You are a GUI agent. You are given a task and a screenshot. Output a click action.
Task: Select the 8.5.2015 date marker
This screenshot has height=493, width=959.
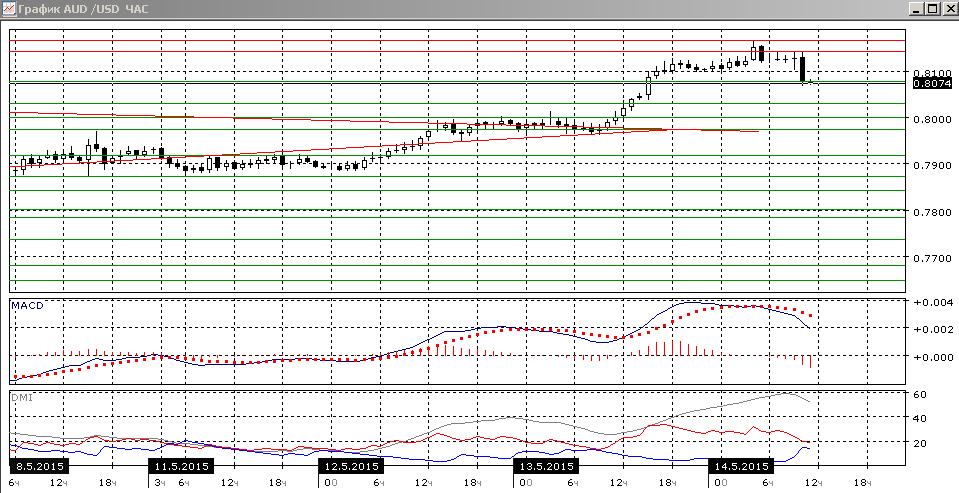pos(40,466)
